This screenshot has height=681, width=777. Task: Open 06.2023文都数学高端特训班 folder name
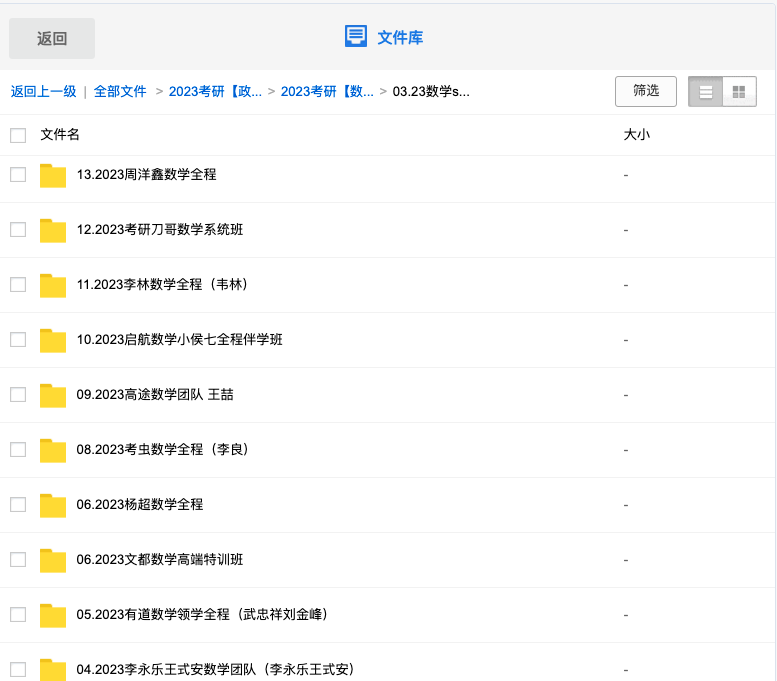click(x=160, y=560)
